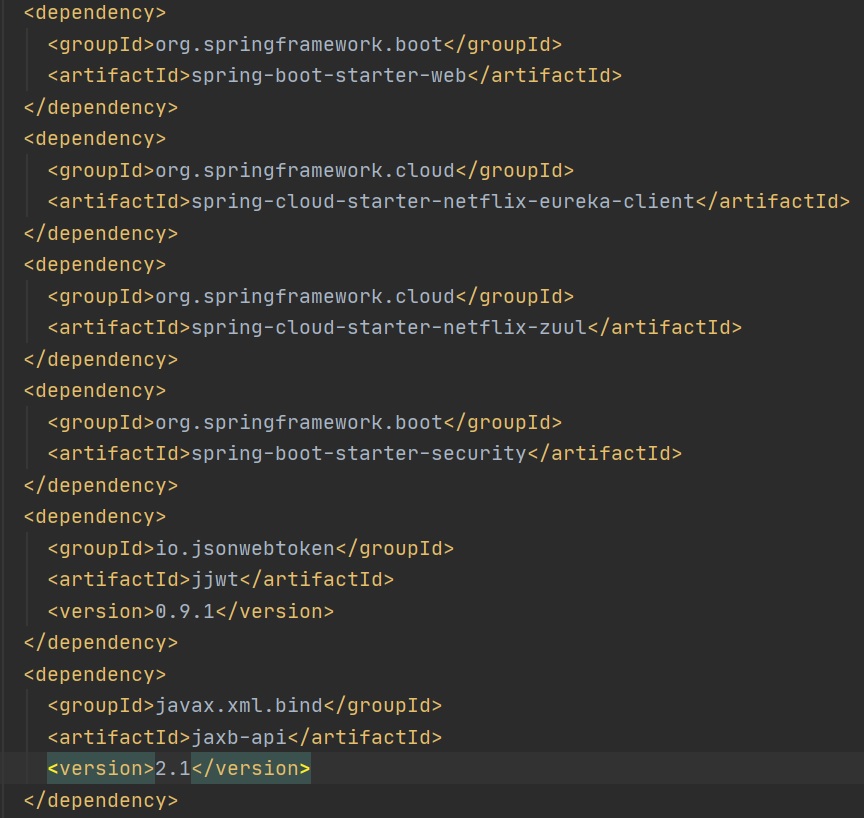This screenshot has height=818, width=864.
Task: Place cursor on spring-cloud-starter-netflix-eureka-client text
Action: click(x=442, y=201)
